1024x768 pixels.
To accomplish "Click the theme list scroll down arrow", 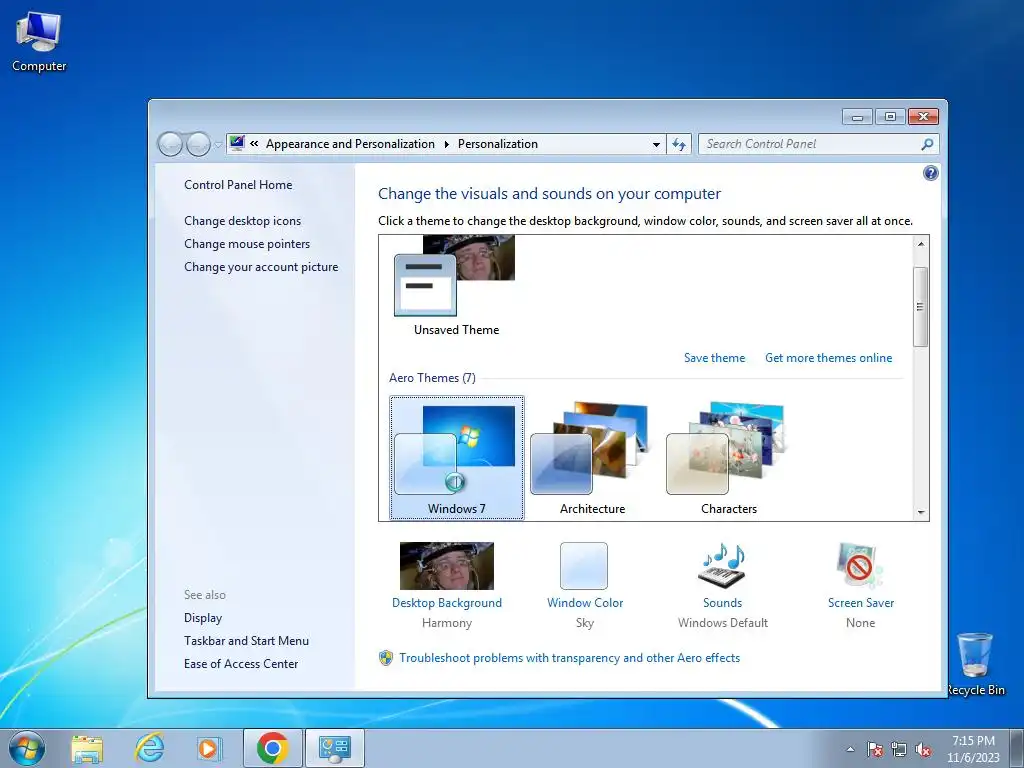I will (921, 513).
